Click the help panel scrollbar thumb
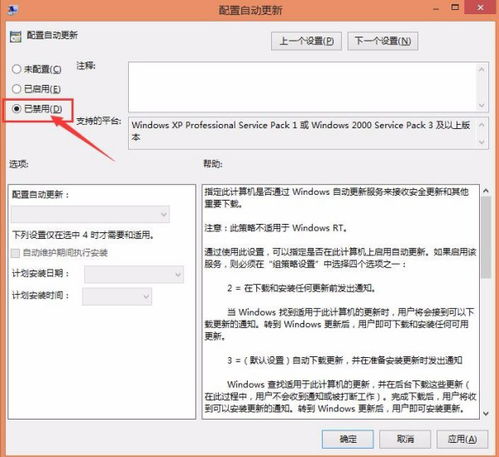Viewport: 499px width, 457px height. 486,237
